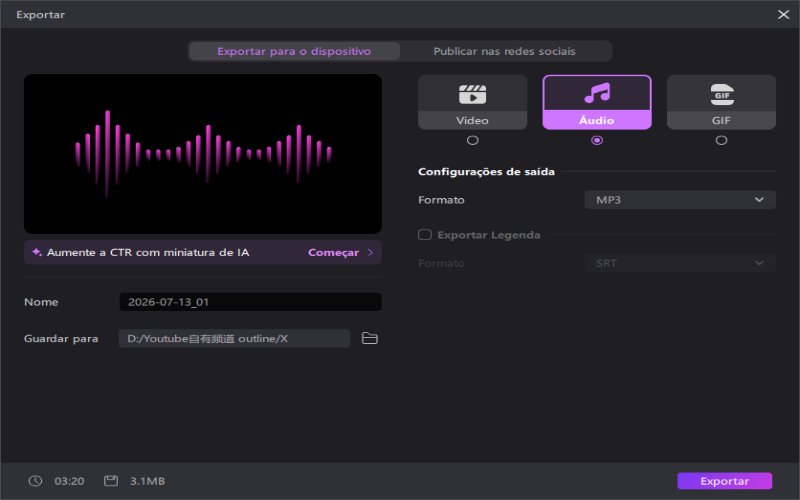This screenshot has width=800, height=500.
Task: Open the SRT subtitle format dropdown
Action: tap(680, 263)
